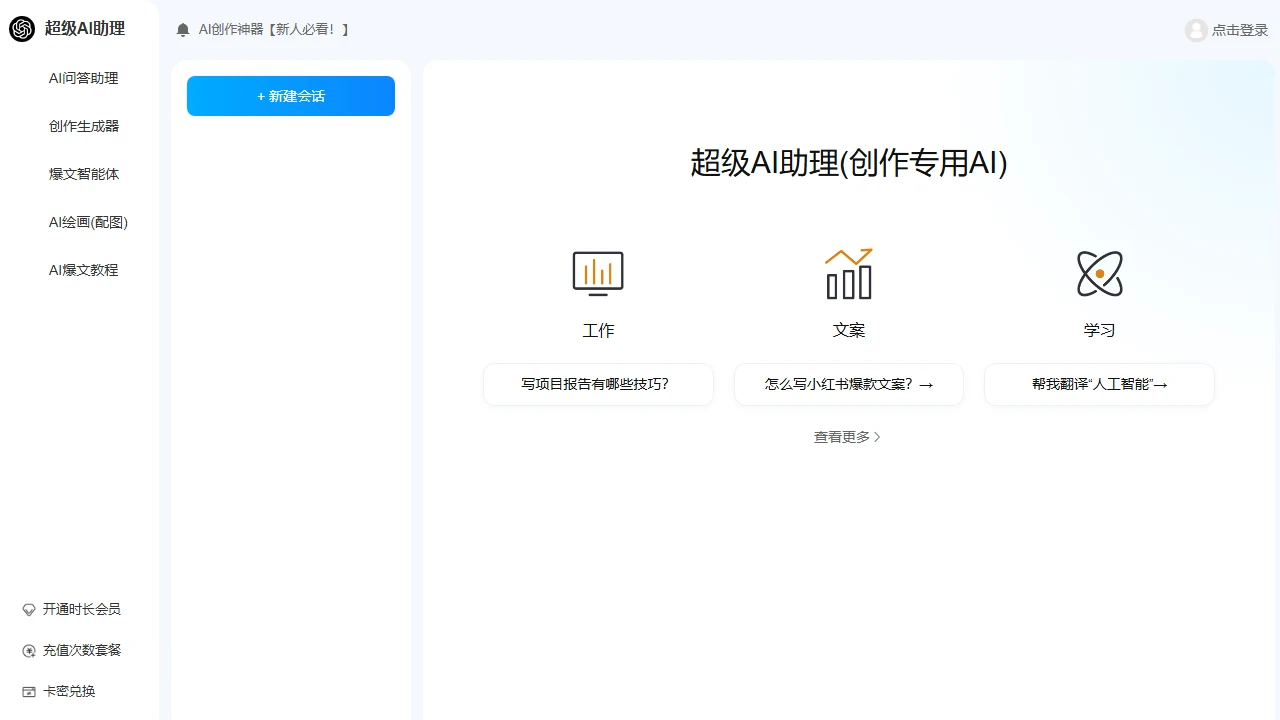The image size is (1280, 720).
Task: Click the 超级AI助理 logo icon
Action: (x=21, y=29)
